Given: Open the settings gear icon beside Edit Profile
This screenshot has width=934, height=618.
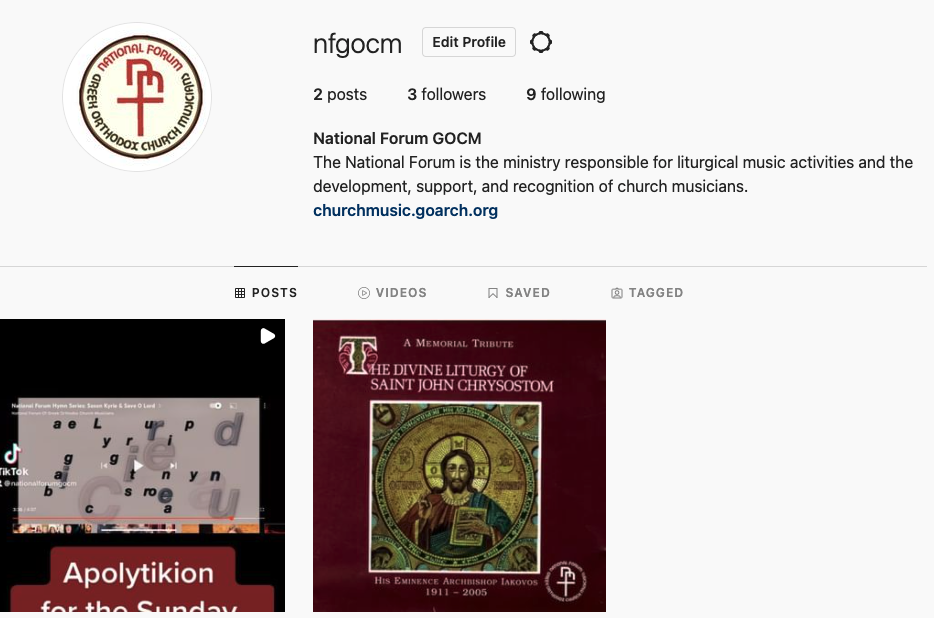Looking at the screenshot, I should [x=541, y=42].
